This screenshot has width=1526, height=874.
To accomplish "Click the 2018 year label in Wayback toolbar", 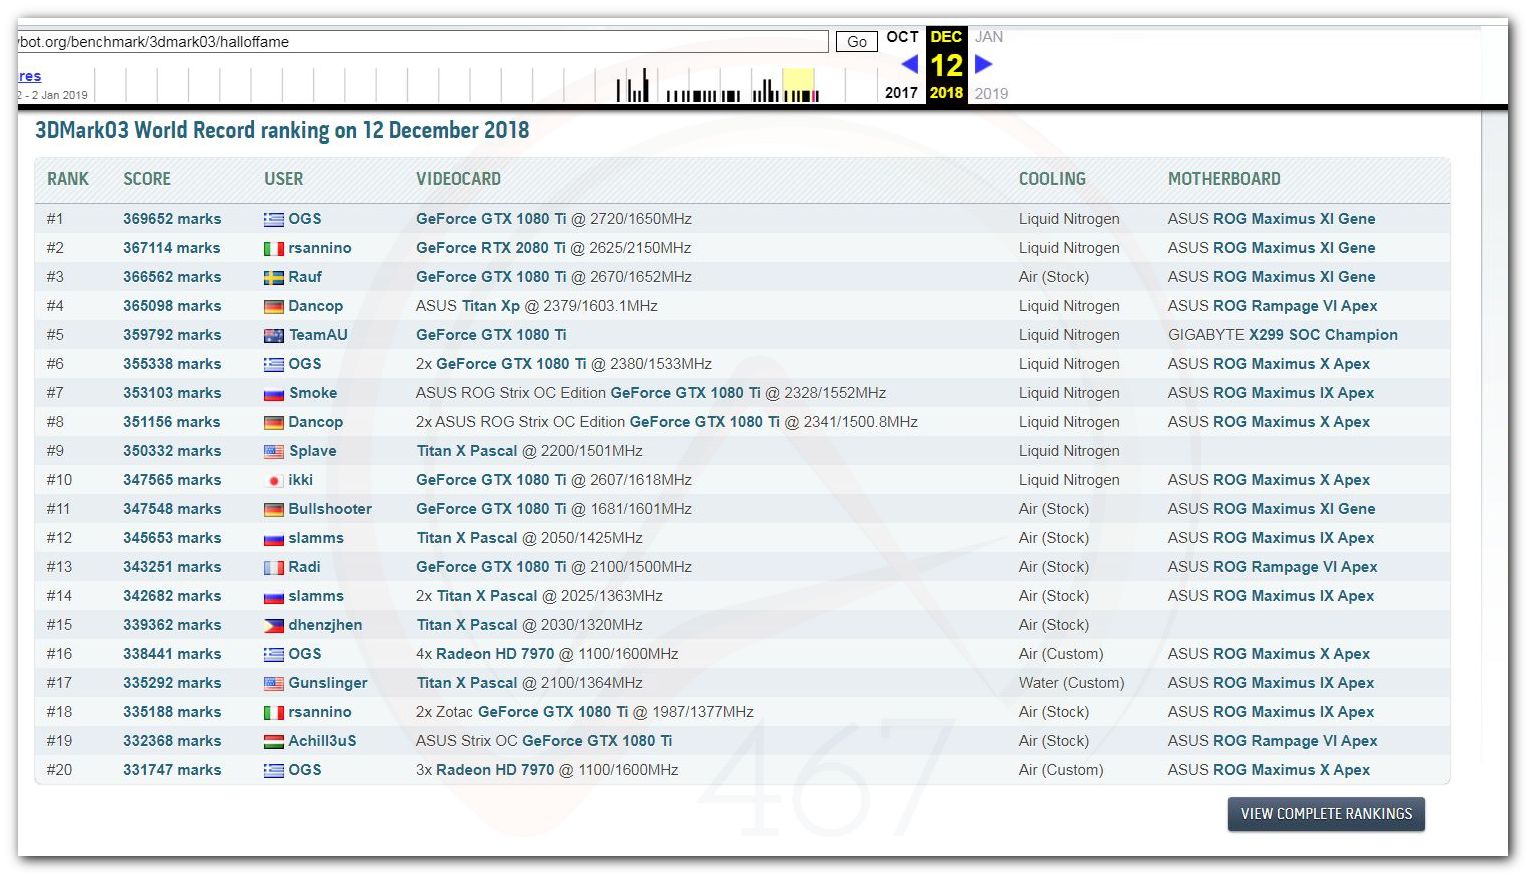I will click(x=946, y=93).
